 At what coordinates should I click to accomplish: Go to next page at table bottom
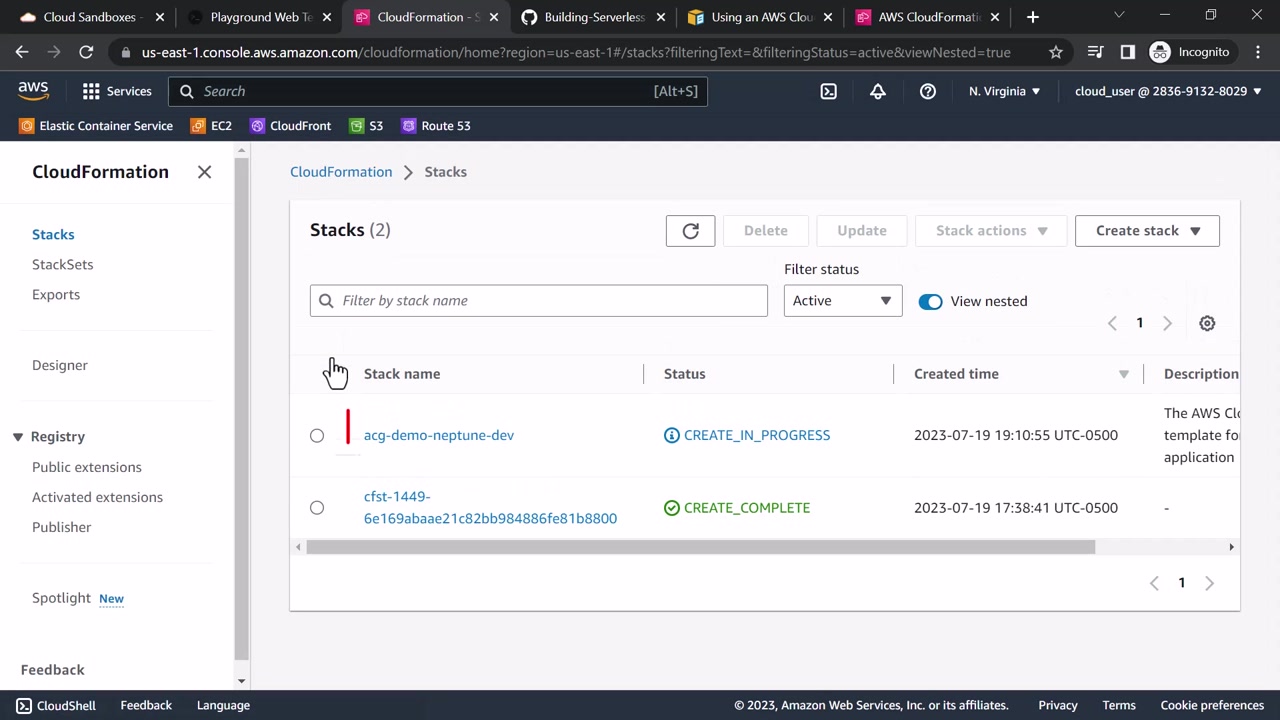1209,583
